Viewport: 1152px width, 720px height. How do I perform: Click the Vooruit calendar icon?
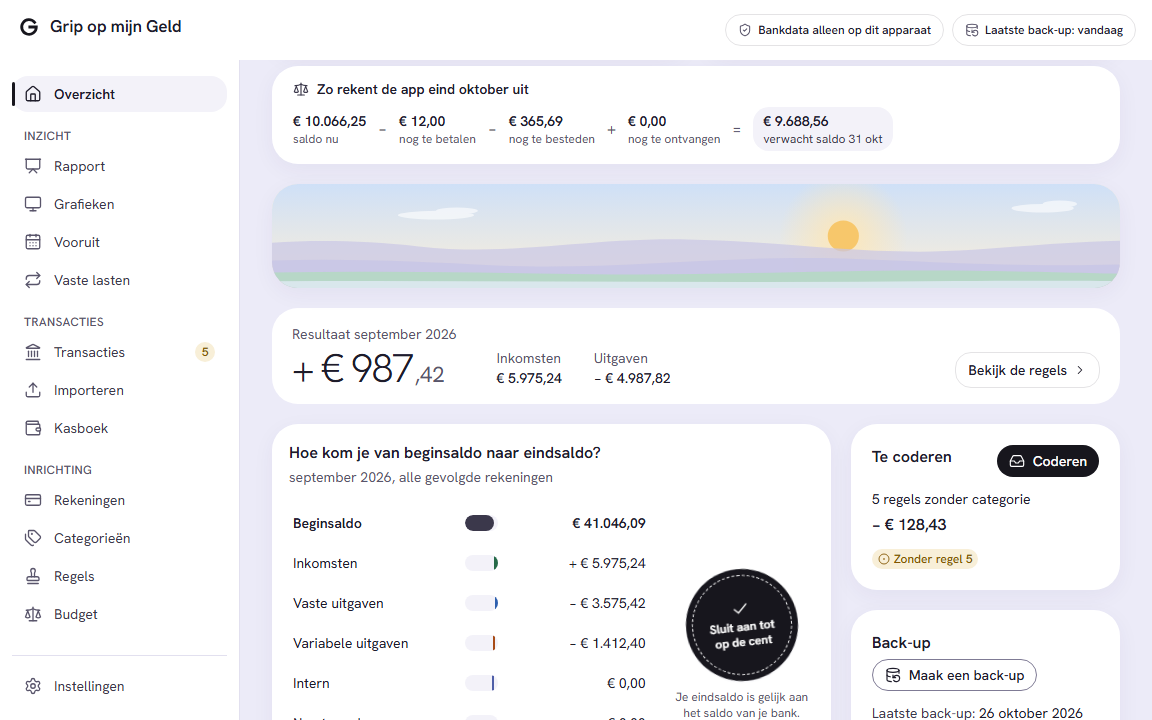pyautogui.click(x=33, y=242)
